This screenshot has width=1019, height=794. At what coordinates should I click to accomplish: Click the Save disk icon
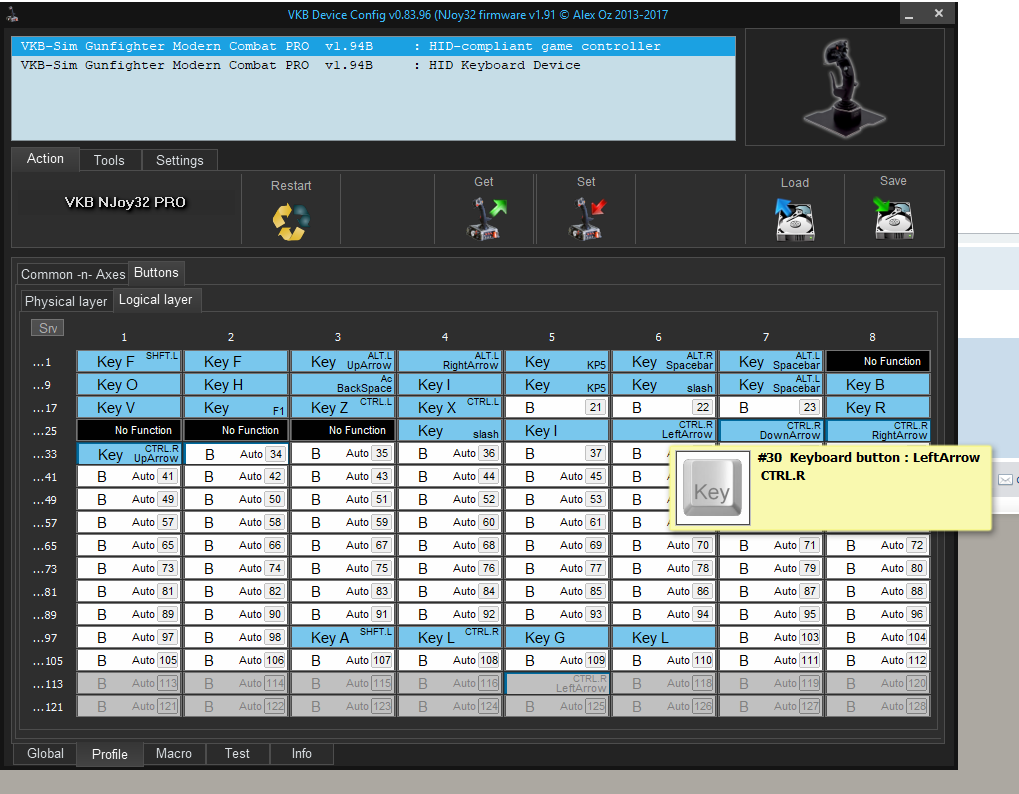pos(894,218)
